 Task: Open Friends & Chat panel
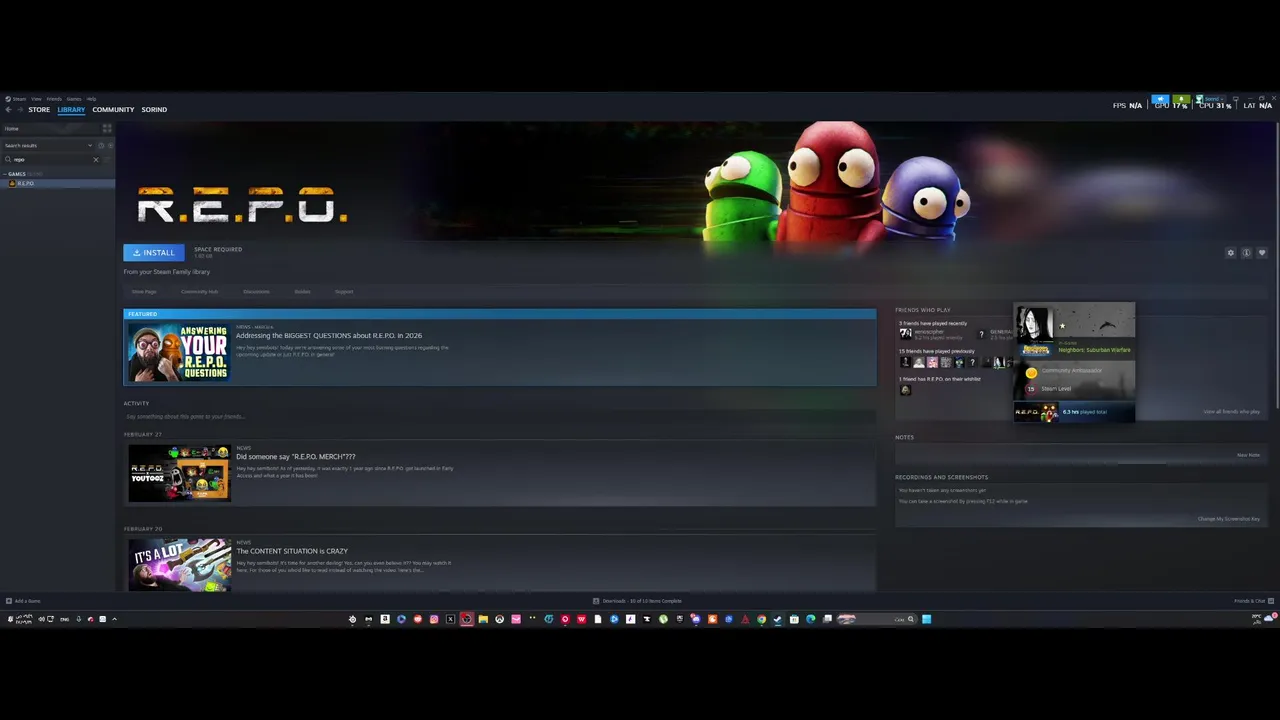pos(1255,601)
